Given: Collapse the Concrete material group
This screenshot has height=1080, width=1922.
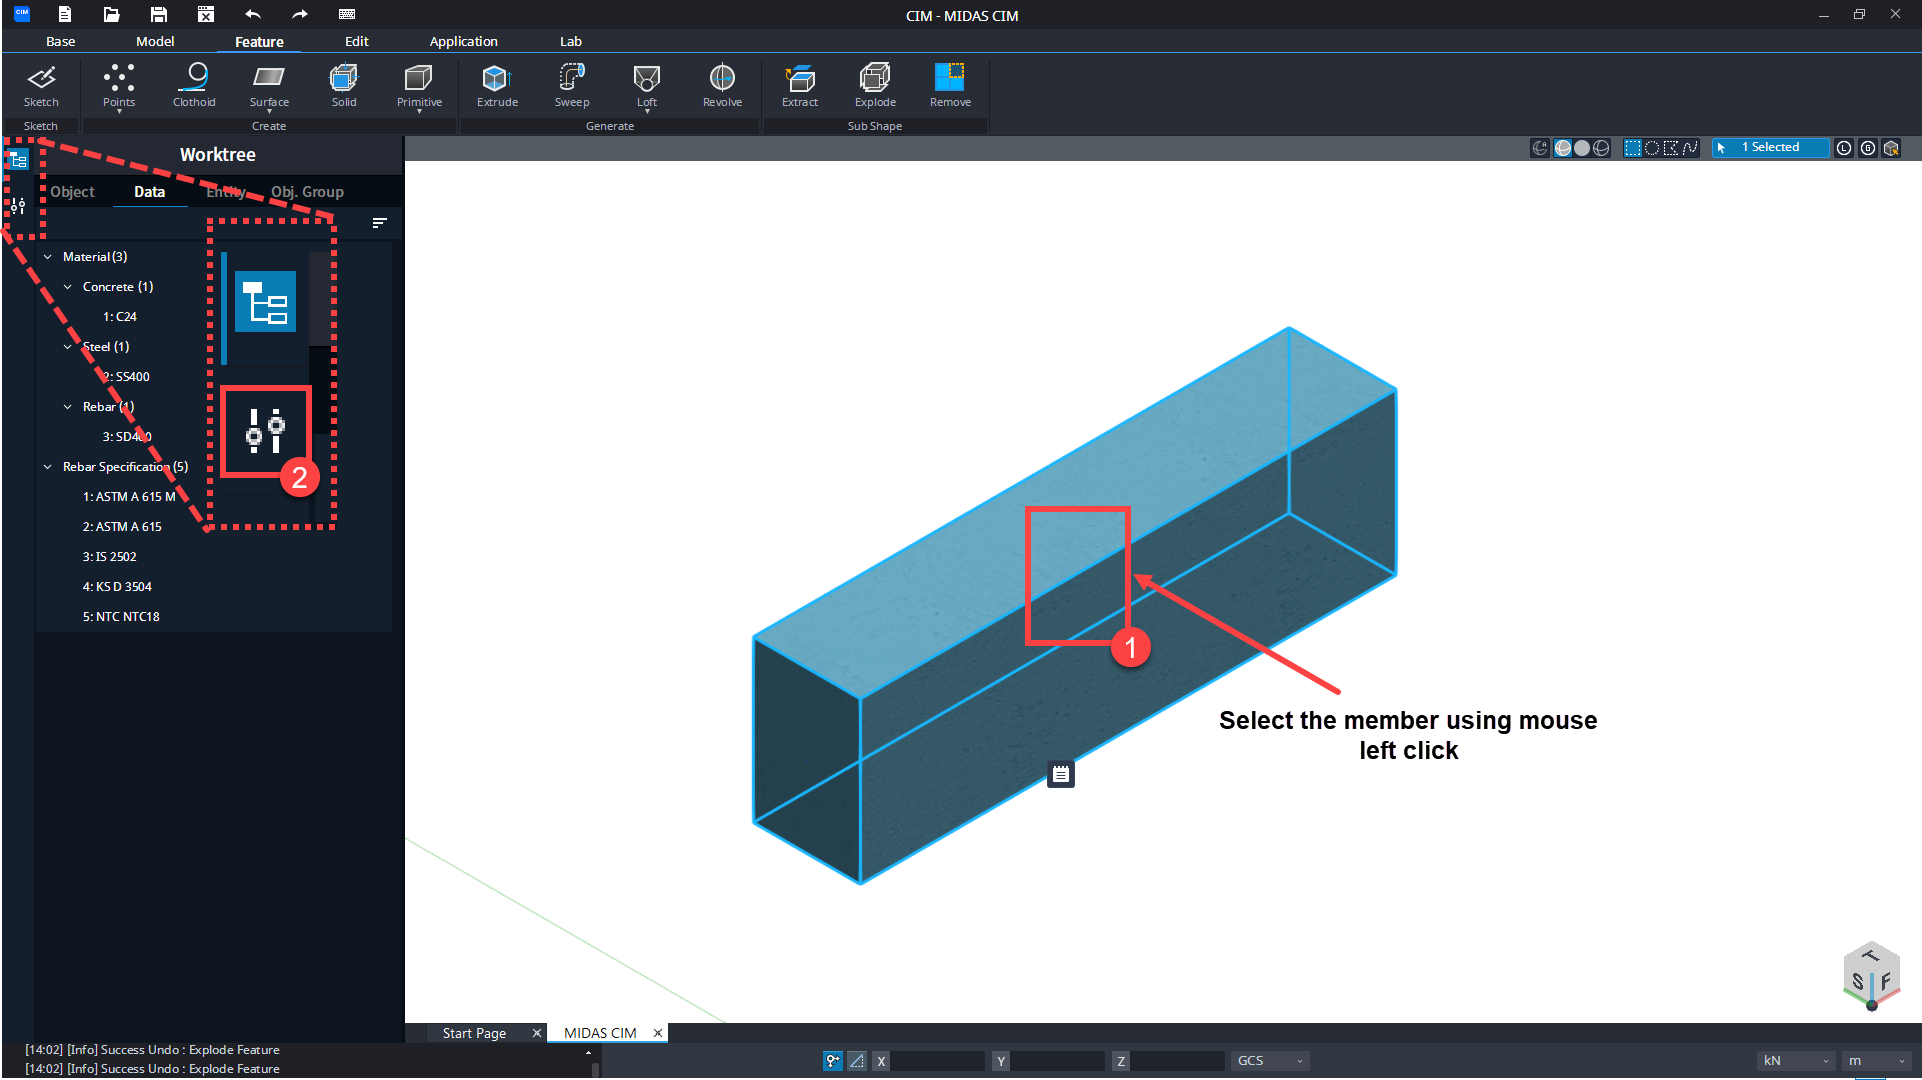Looking at the screenshot, I should 68,286.
